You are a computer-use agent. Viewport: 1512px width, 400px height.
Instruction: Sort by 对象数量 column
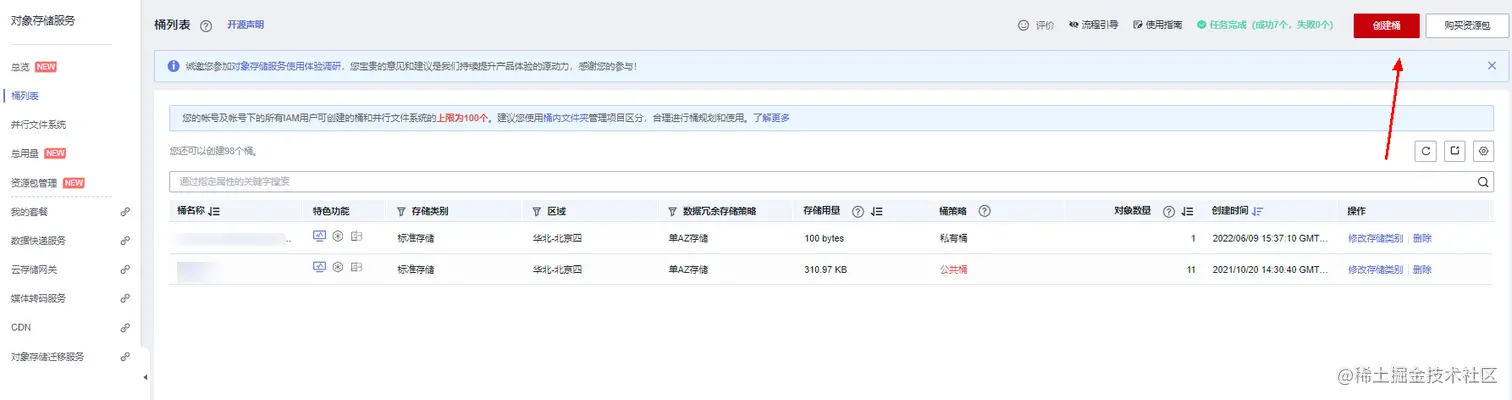coord(1187,212)
